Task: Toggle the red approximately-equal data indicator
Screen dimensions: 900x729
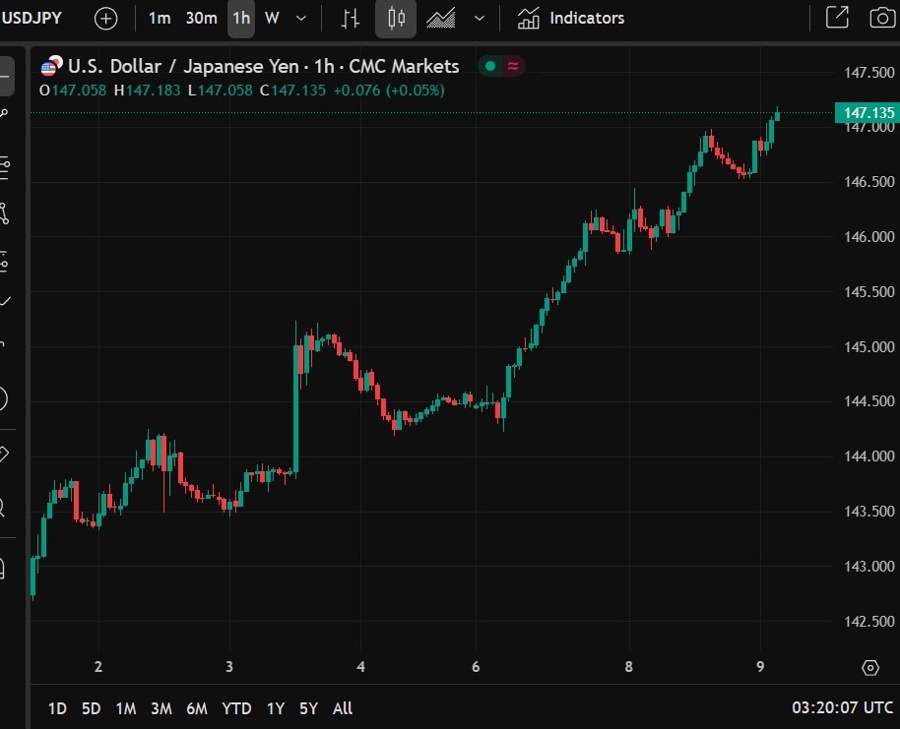Action: [513, 67]
